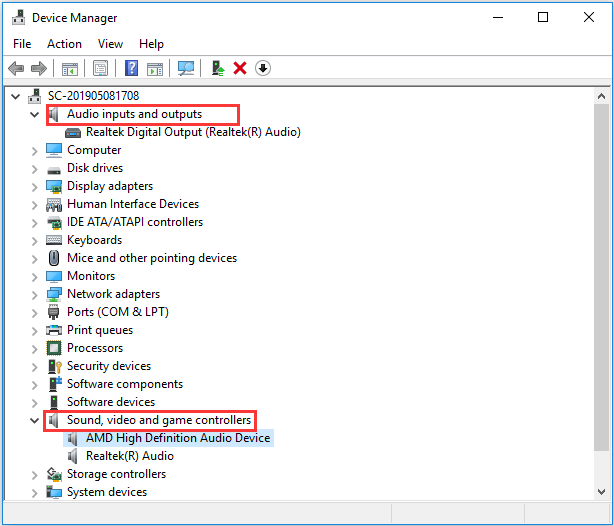614x526 pixels.
Task: Click the speaker icon of Audio inputs and outputs
Action: 54,114
